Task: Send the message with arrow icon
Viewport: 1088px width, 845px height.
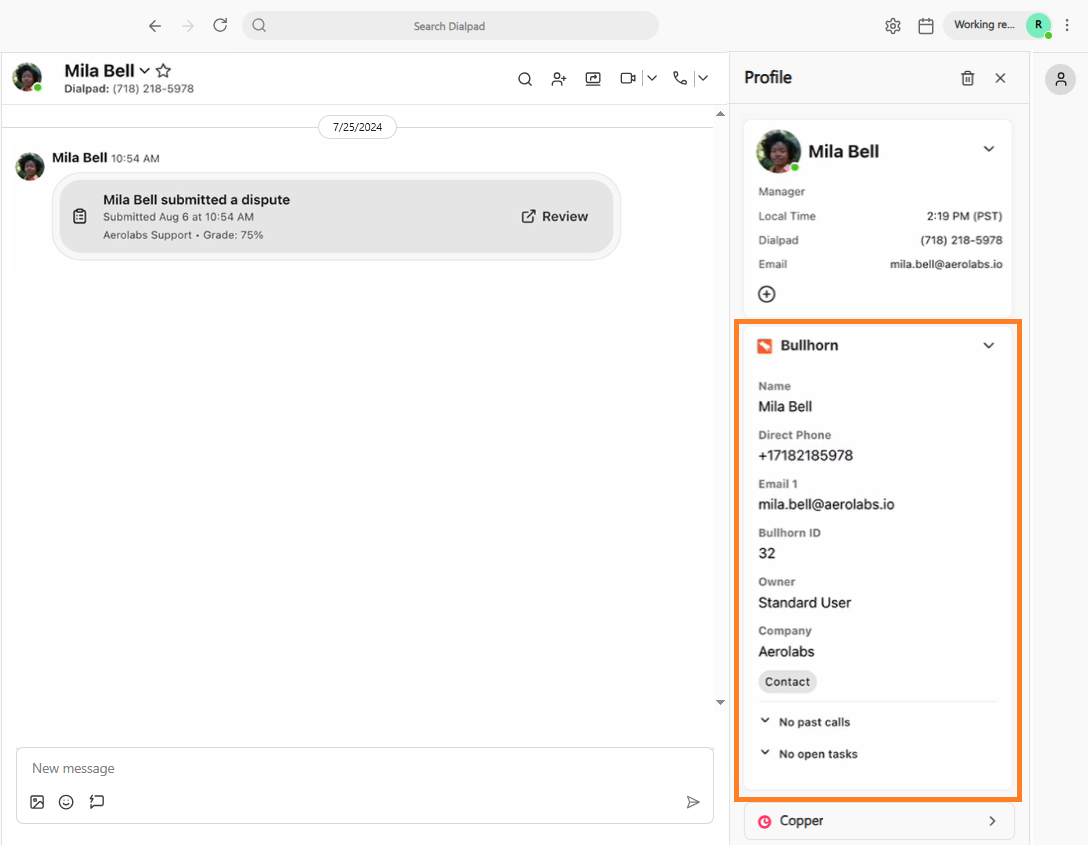Action: coord(692,802)
